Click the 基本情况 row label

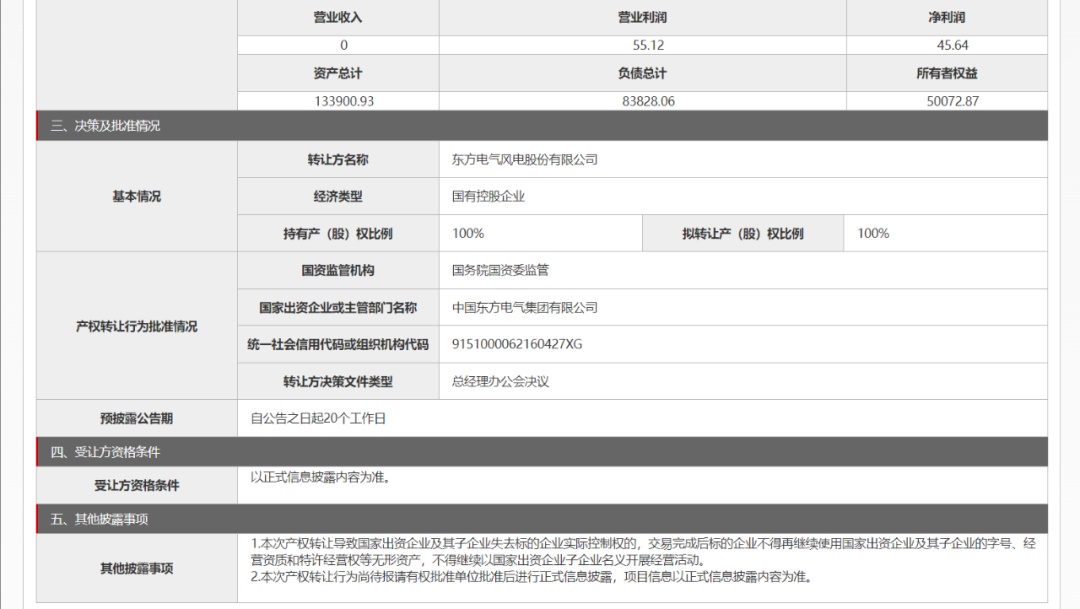[x=136, y=197]
